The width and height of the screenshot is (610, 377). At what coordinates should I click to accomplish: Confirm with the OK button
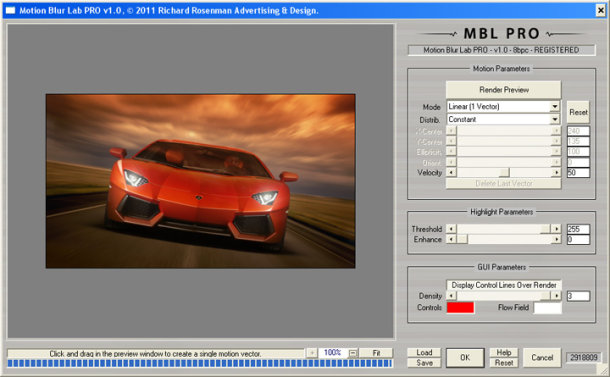[x=465, y=358]
